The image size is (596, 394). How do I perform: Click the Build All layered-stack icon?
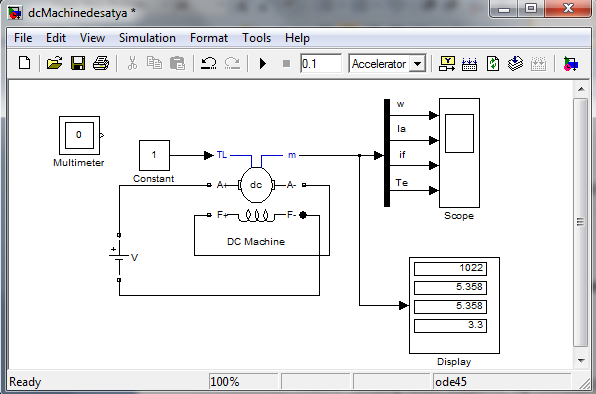click(515, 63)
